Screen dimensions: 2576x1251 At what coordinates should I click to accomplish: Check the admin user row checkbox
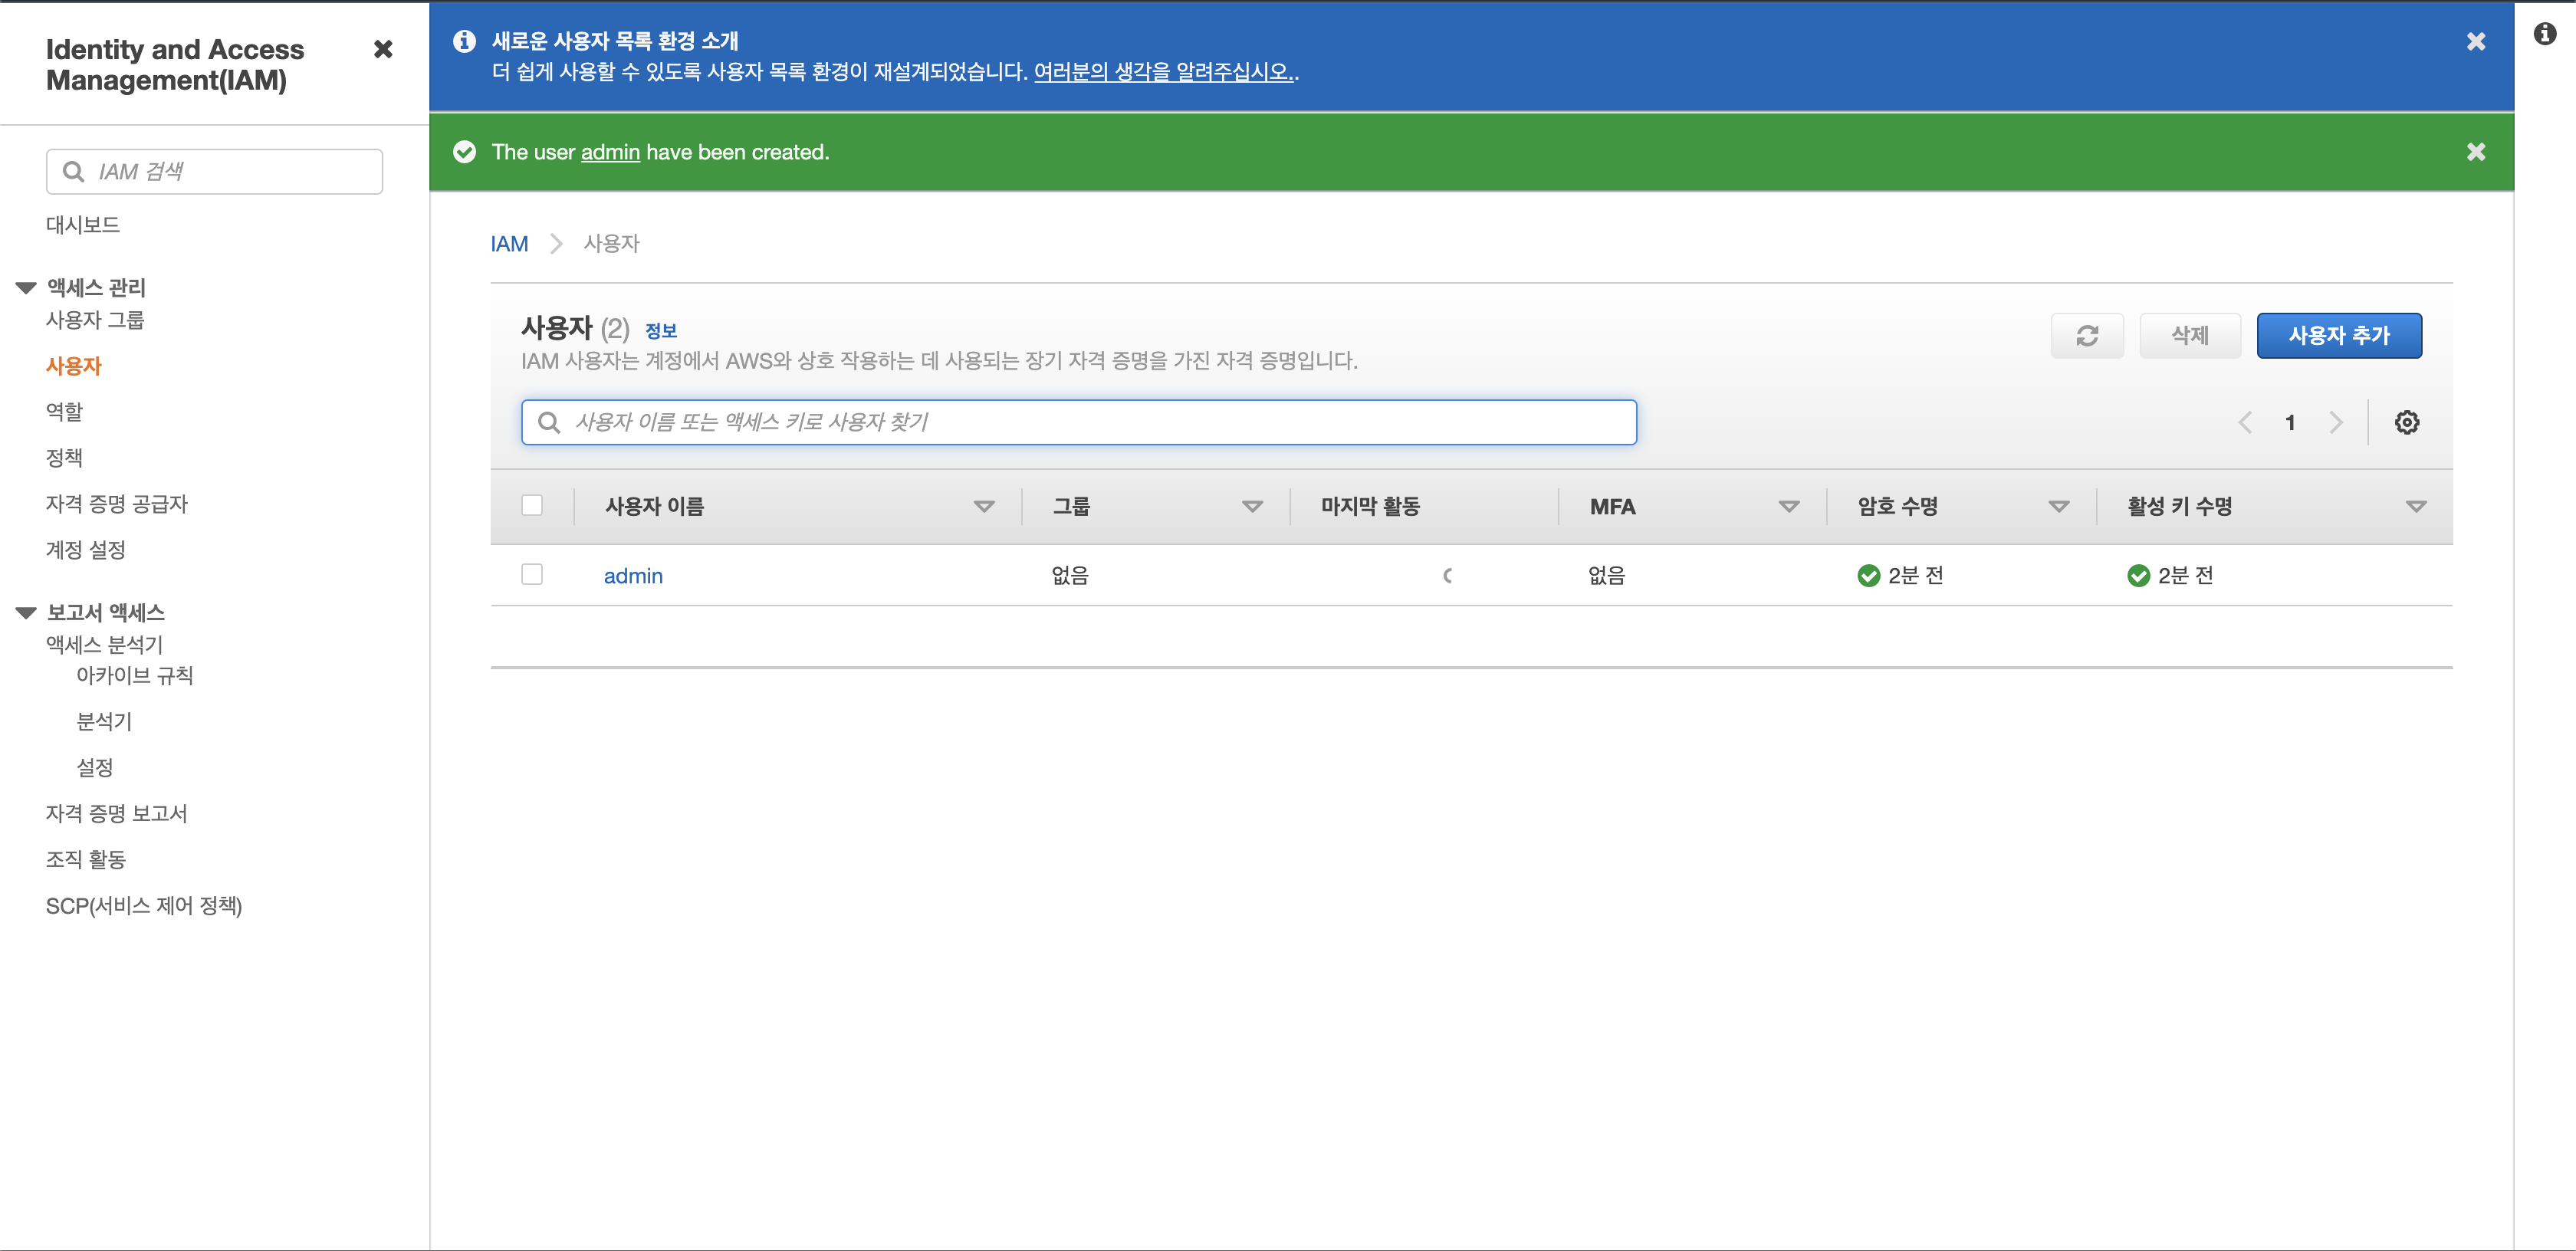click(x=532, y=575)
